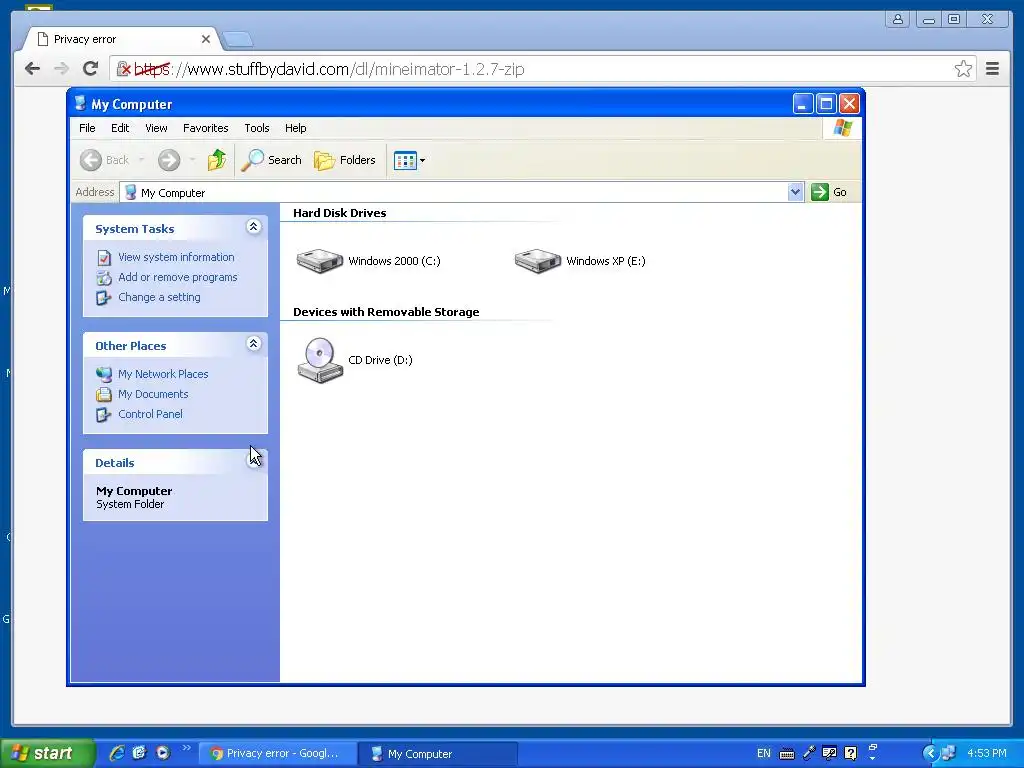Image resolution: width=1024 pixels, height=768 pixels.
Task: Open the Help menu
Action: 295,128
